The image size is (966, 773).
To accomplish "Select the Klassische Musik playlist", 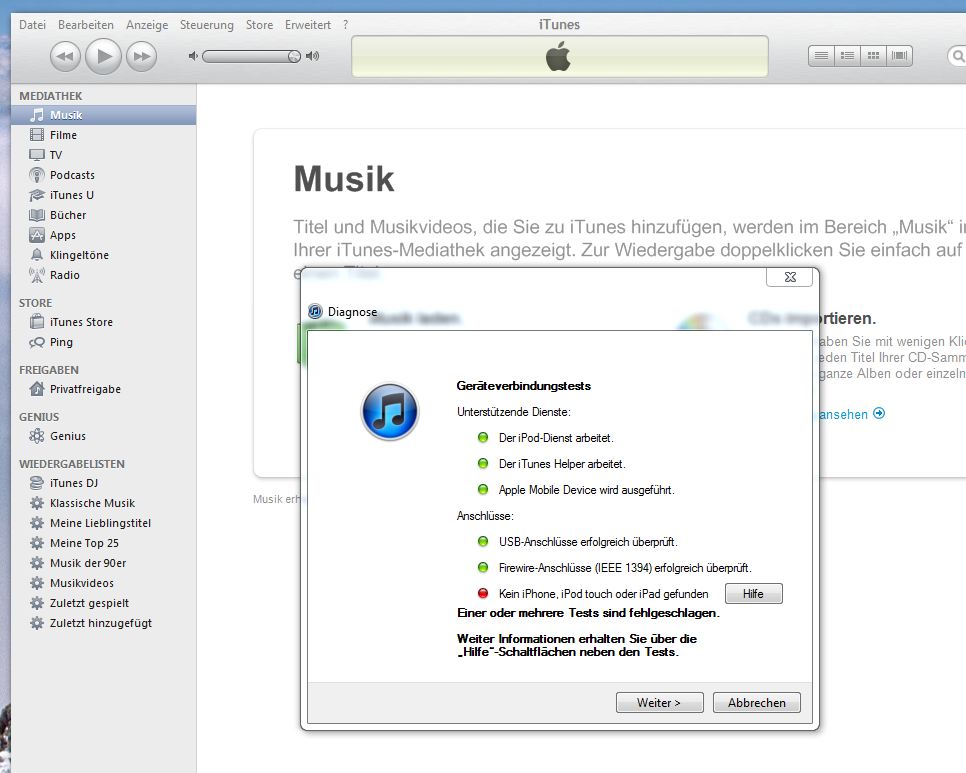I will (104, 503).
